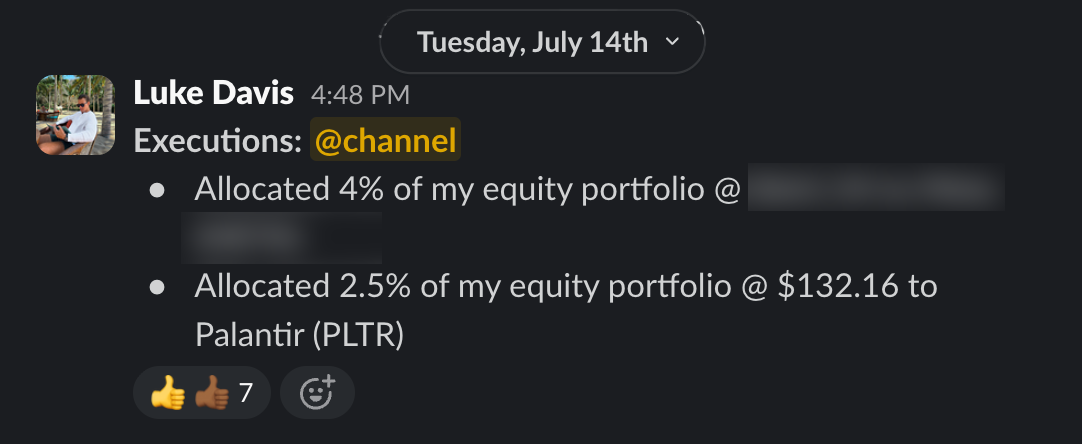Click the Luke Davis sender name

(x=213, y=93)
